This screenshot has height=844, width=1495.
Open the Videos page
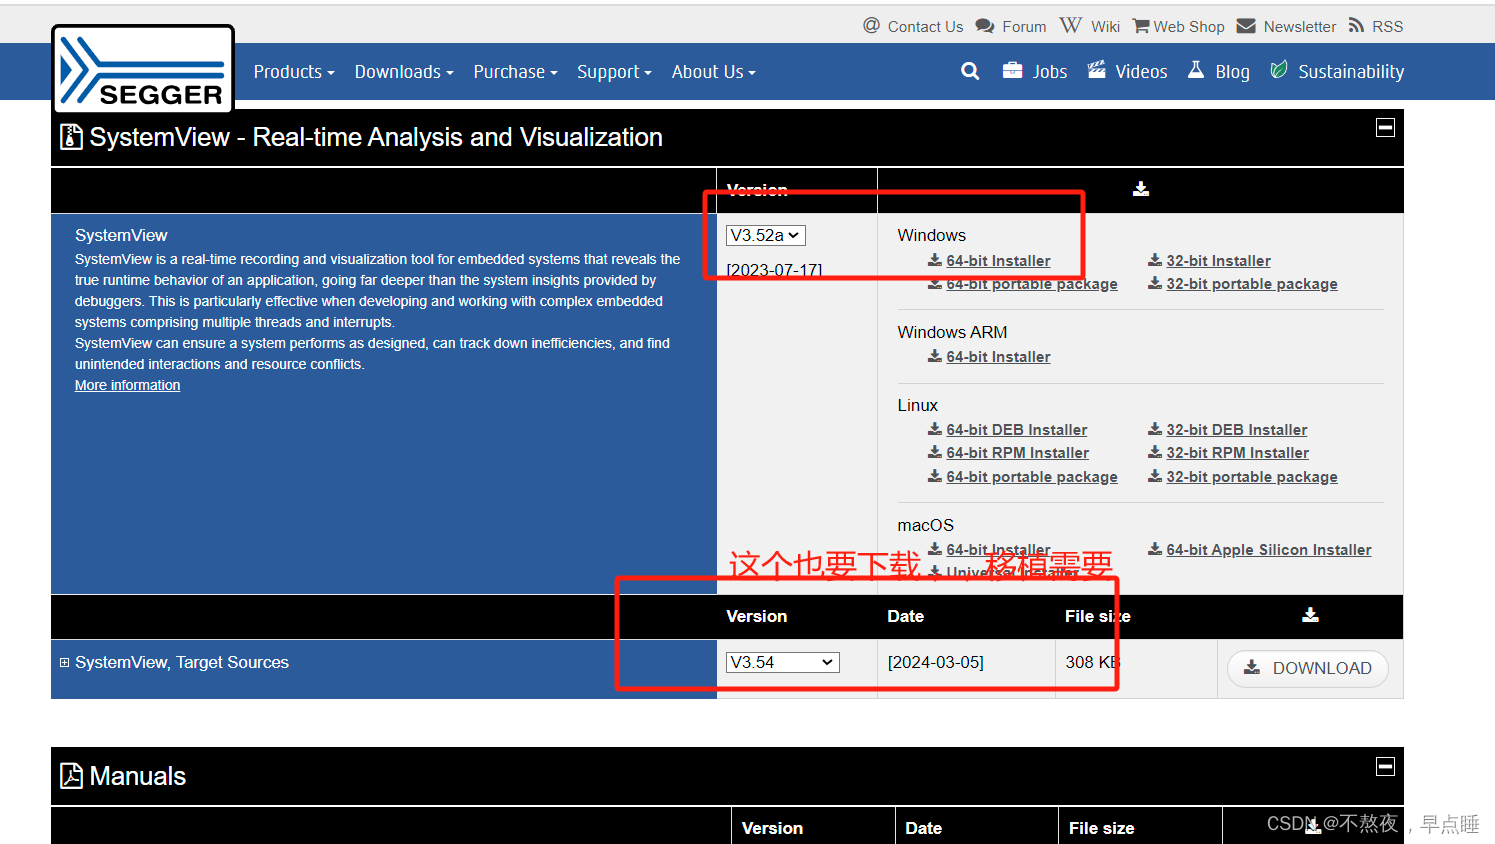pos(1127,71)
